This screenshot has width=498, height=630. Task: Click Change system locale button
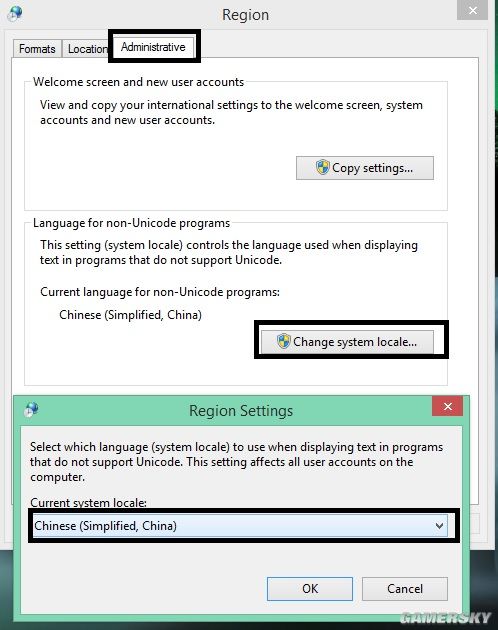click(347, 342)
